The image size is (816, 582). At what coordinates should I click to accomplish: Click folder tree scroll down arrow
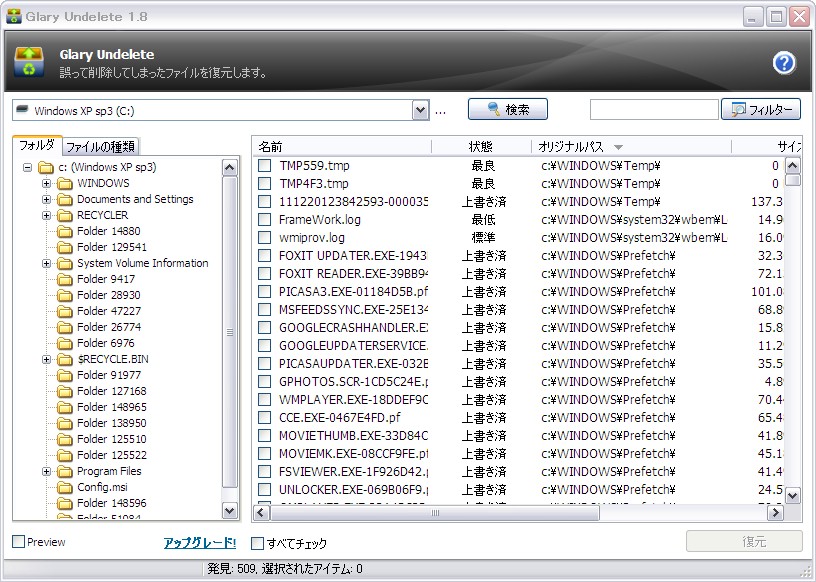point(230,511)
